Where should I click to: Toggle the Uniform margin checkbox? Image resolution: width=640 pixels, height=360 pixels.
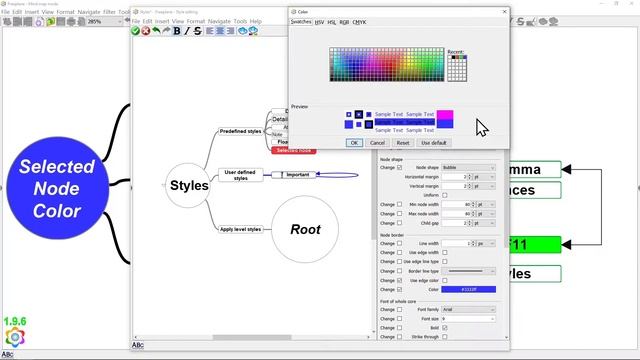pyautogui.click(x=445, y=195)
